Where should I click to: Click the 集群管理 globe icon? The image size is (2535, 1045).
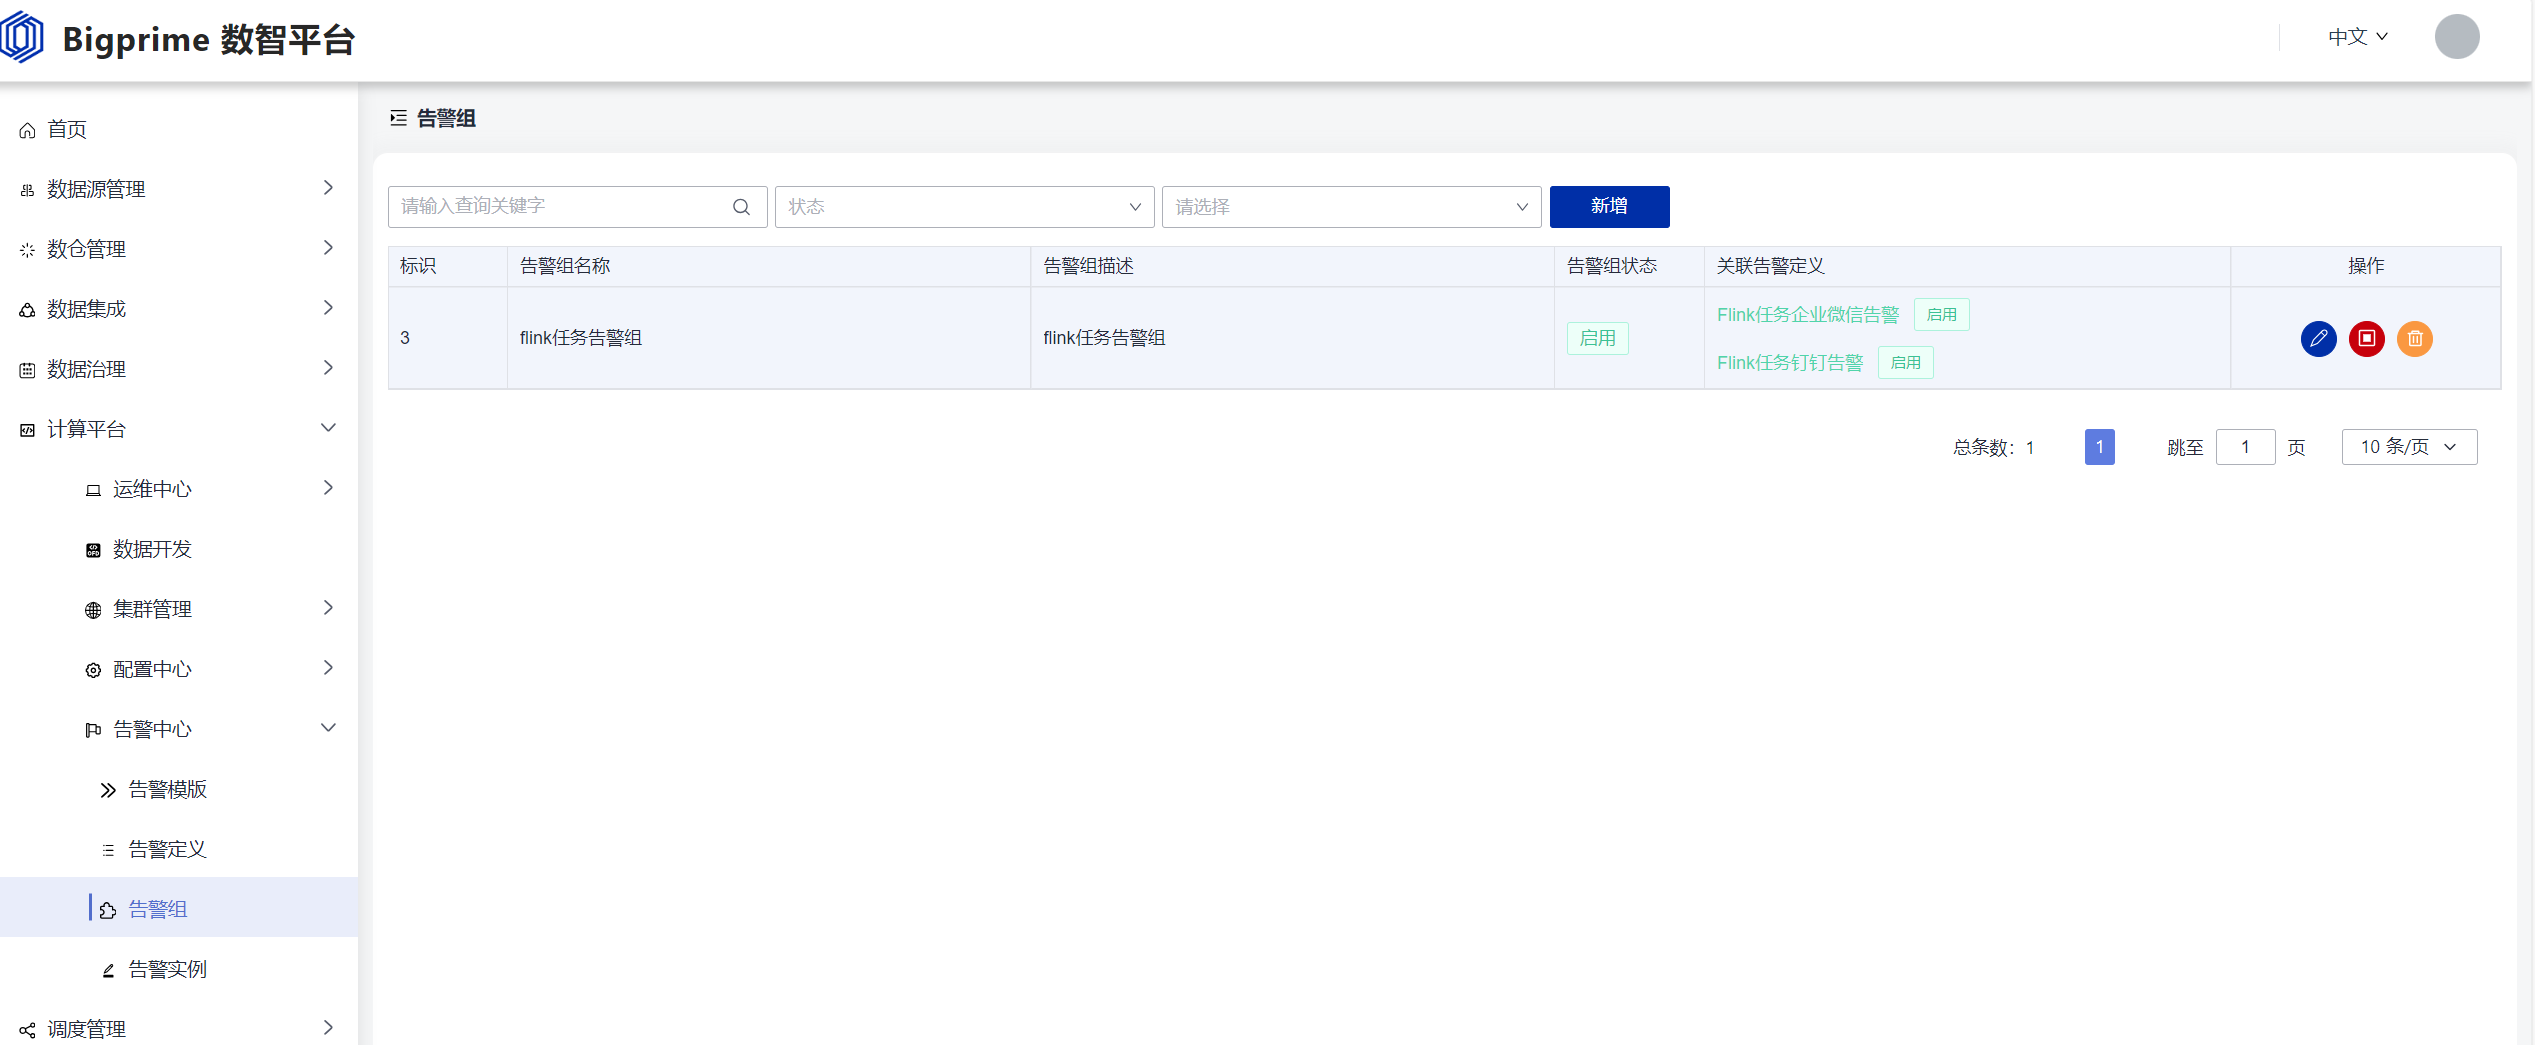pyautogui.click(x=93, y=610)
